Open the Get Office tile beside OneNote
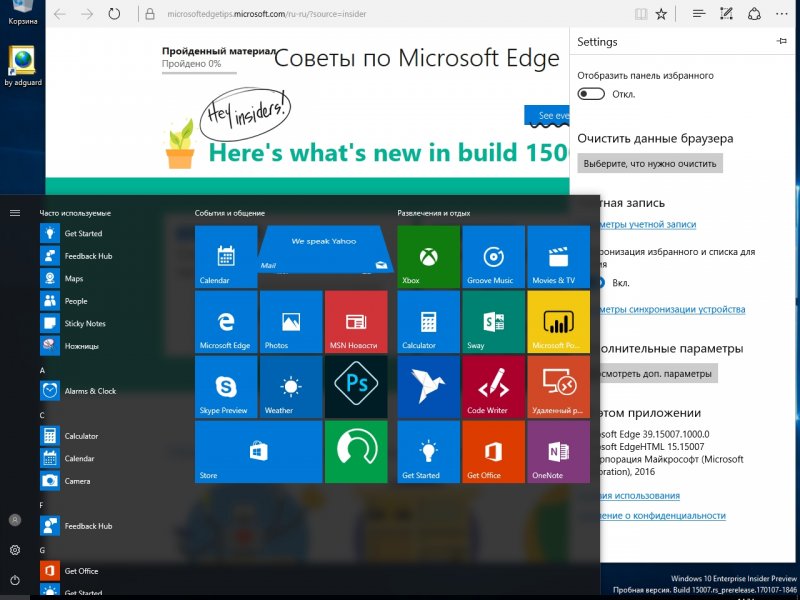The width and height of the screenshot is (800, 600). tap(493, 452)
